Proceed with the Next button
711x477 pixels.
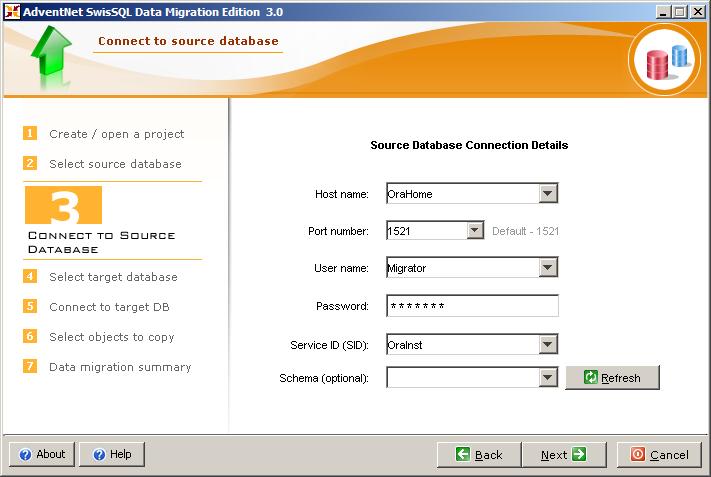(x=564, y=454)
